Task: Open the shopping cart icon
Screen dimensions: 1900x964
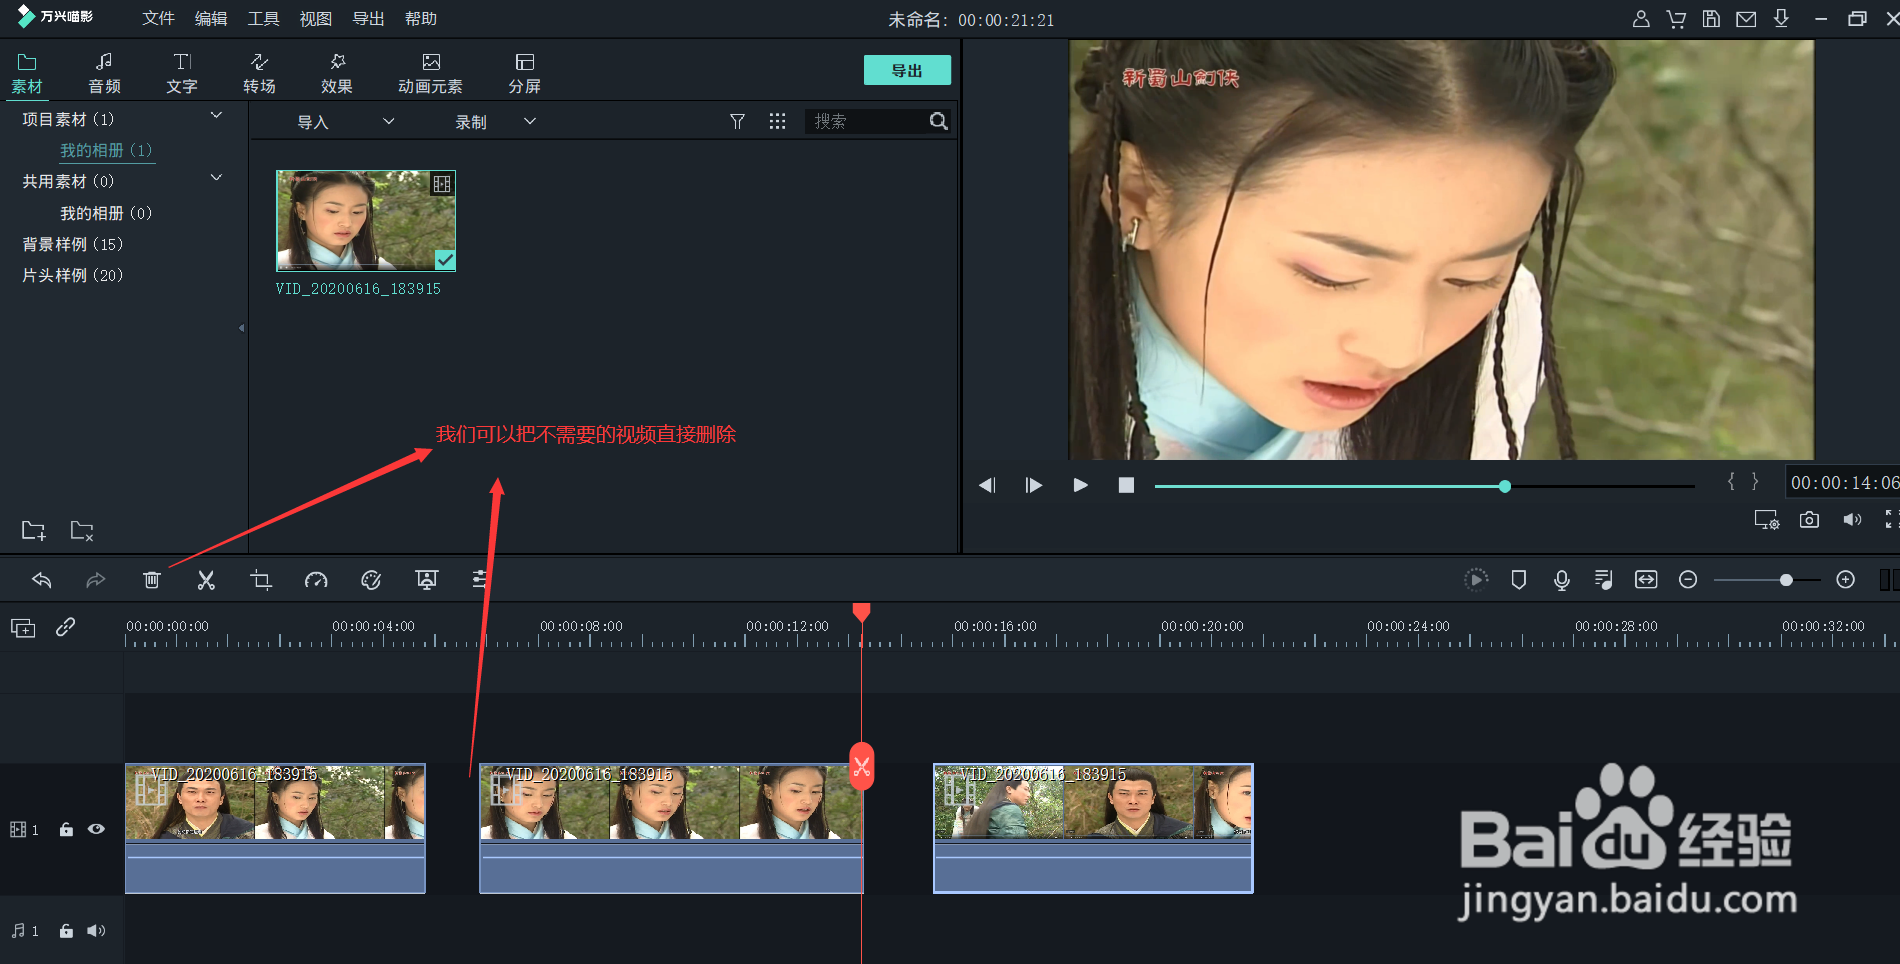Action: pos(1676,19)
